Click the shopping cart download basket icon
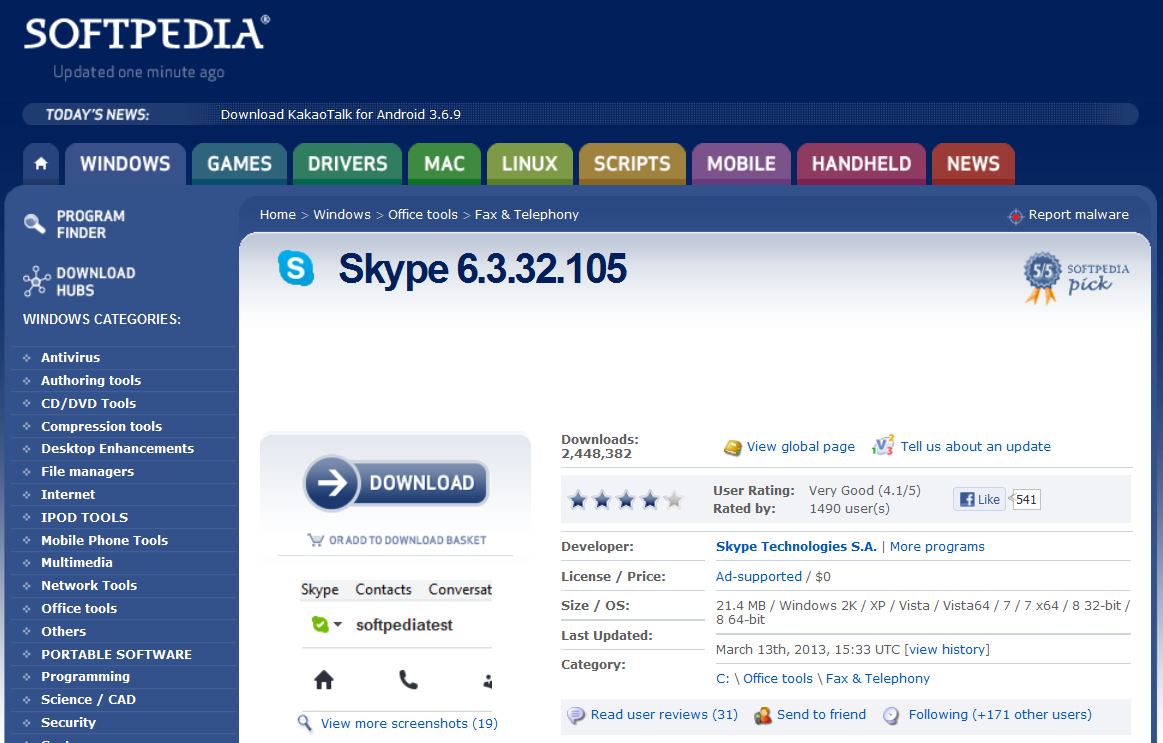The height and width of the screenshot is (743, 1163). [316, 540]
